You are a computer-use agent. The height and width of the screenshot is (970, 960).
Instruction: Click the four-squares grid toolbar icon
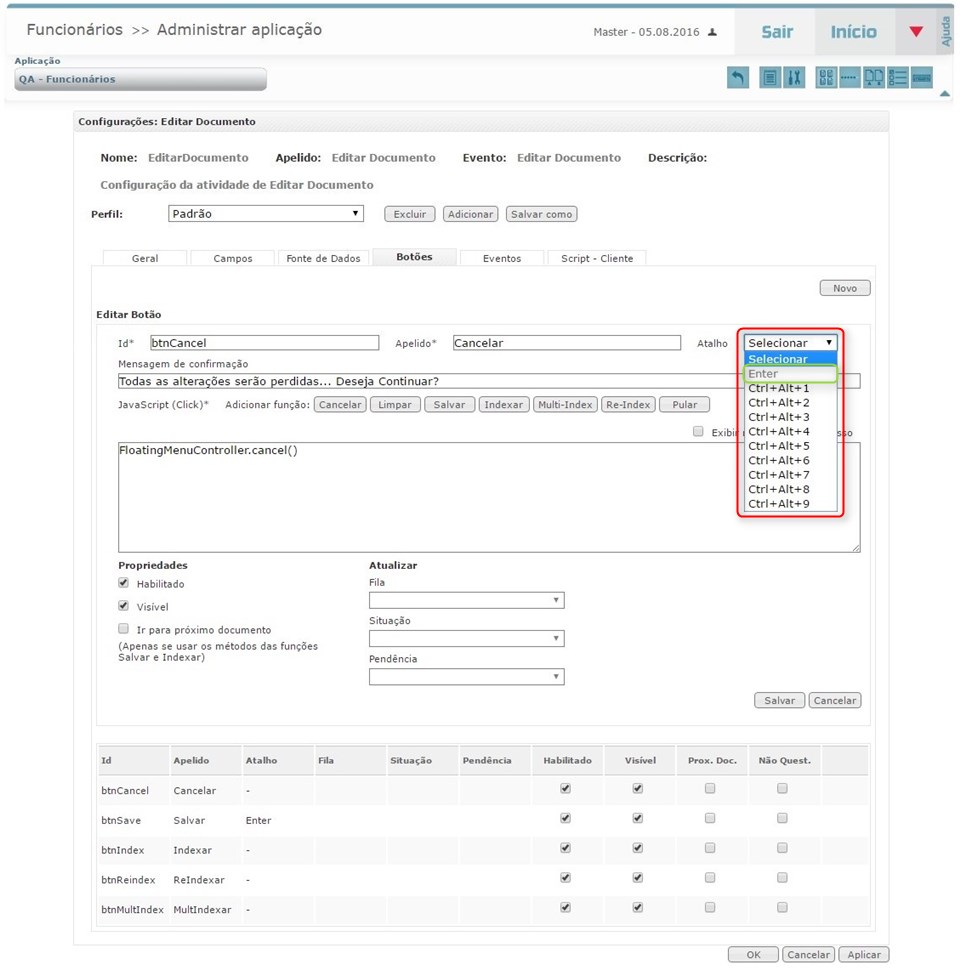click(x=826, y=78)
